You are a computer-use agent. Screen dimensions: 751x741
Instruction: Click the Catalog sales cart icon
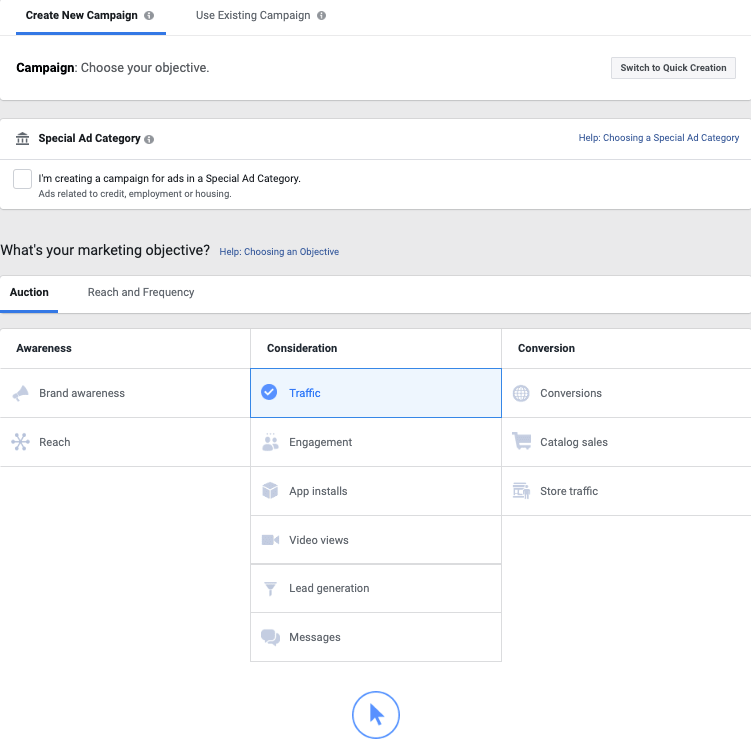(x=521, y=442)
